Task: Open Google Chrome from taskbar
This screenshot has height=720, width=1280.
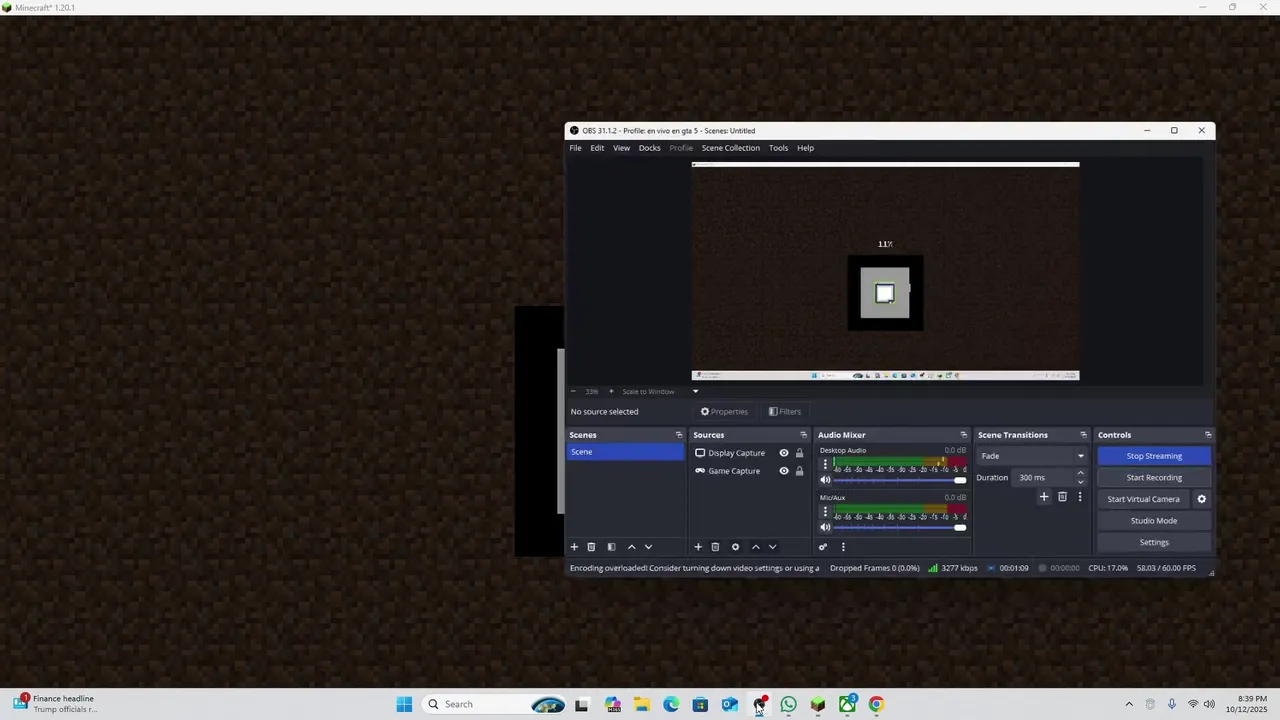Action: 876,704
